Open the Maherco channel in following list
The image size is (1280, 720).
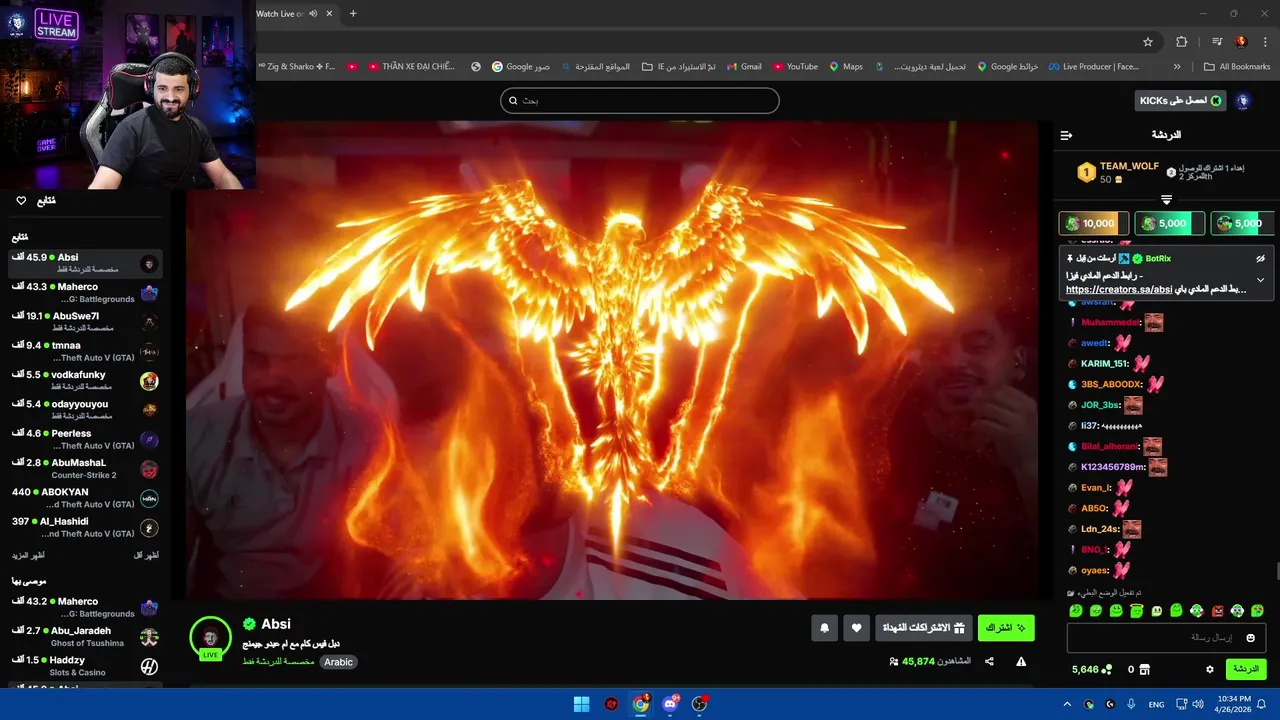coord(85,292)
